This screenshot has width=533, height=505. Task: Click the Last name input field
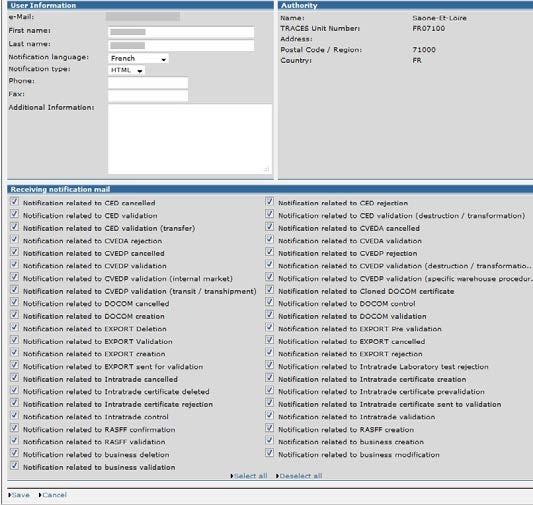click(x=181, y=46)
